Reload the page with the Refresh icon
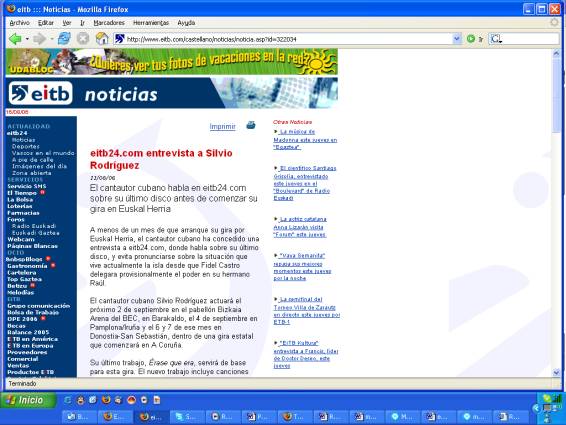Image resolution: width=566 pixels, height=425 pixels. (64, 39)
